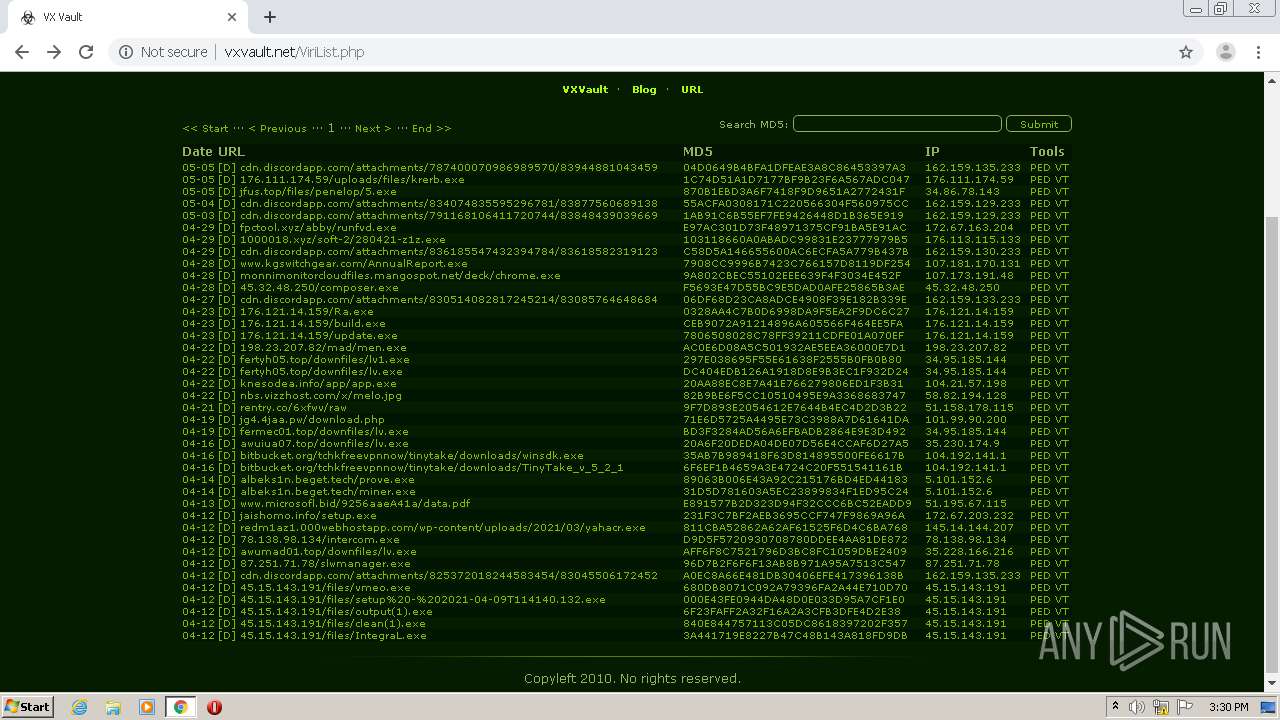
Task: Click PED tool for krerb.exe row
Action: click(x=1040, y=179)
